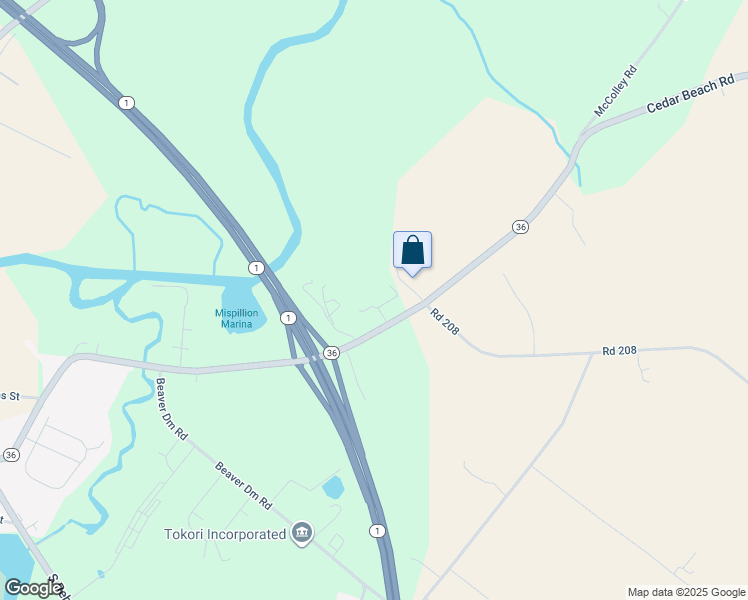
Task: Click the diagonal Rd 208 label near marker
Action: coord(445,321)
